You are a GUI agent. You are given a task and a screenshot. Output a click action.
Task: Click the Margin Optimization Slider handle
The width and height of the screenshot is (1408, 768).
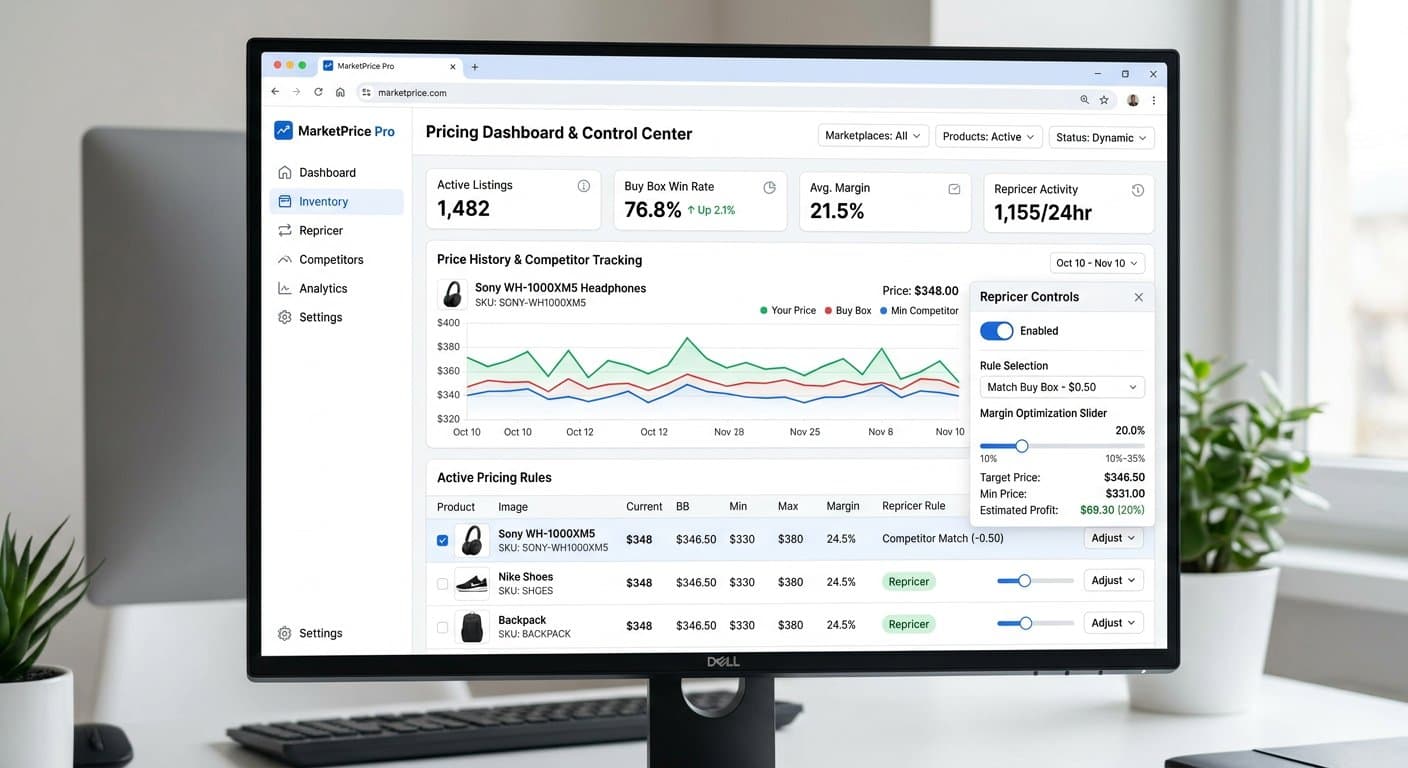(x=1021, y=446)
